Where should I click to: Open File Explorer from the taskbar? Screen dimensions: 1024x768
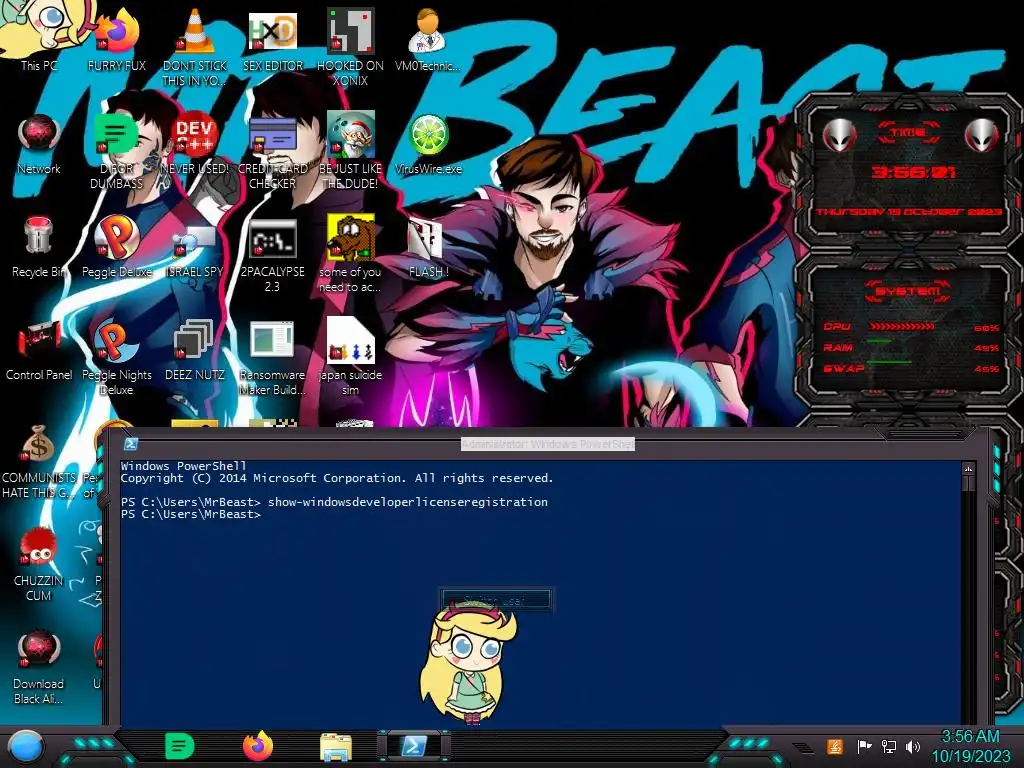coord(336,746)
